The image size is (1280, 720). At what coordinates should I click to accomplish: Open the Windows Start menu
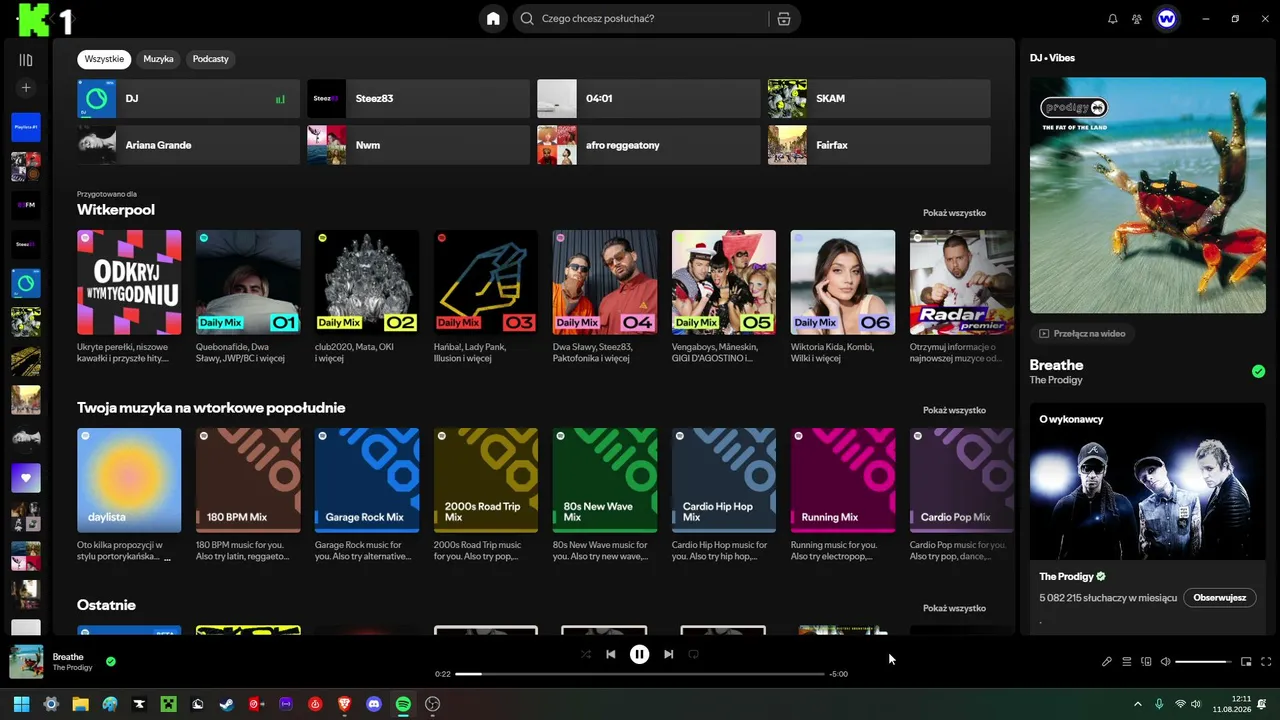21,704
